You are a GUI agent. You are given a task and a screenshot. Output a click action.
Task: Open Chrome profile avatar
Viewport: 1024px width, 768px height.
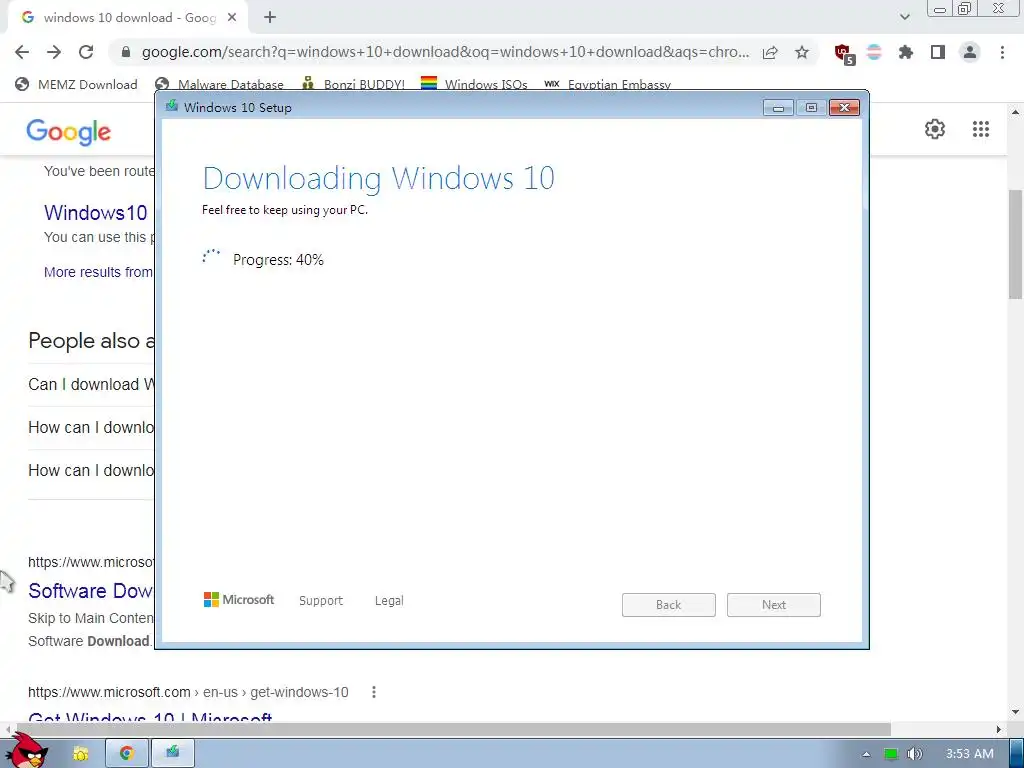click(x=970, y=52)
